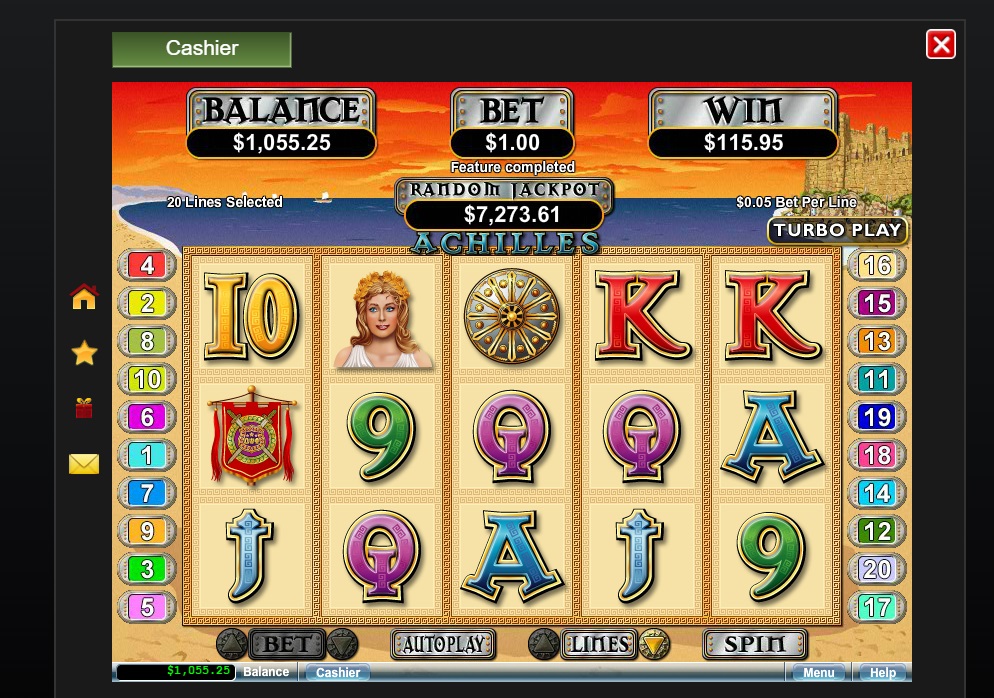994x698 pixels.
Task: Open the Menu in bottom bar
Action: coord(818,672)
